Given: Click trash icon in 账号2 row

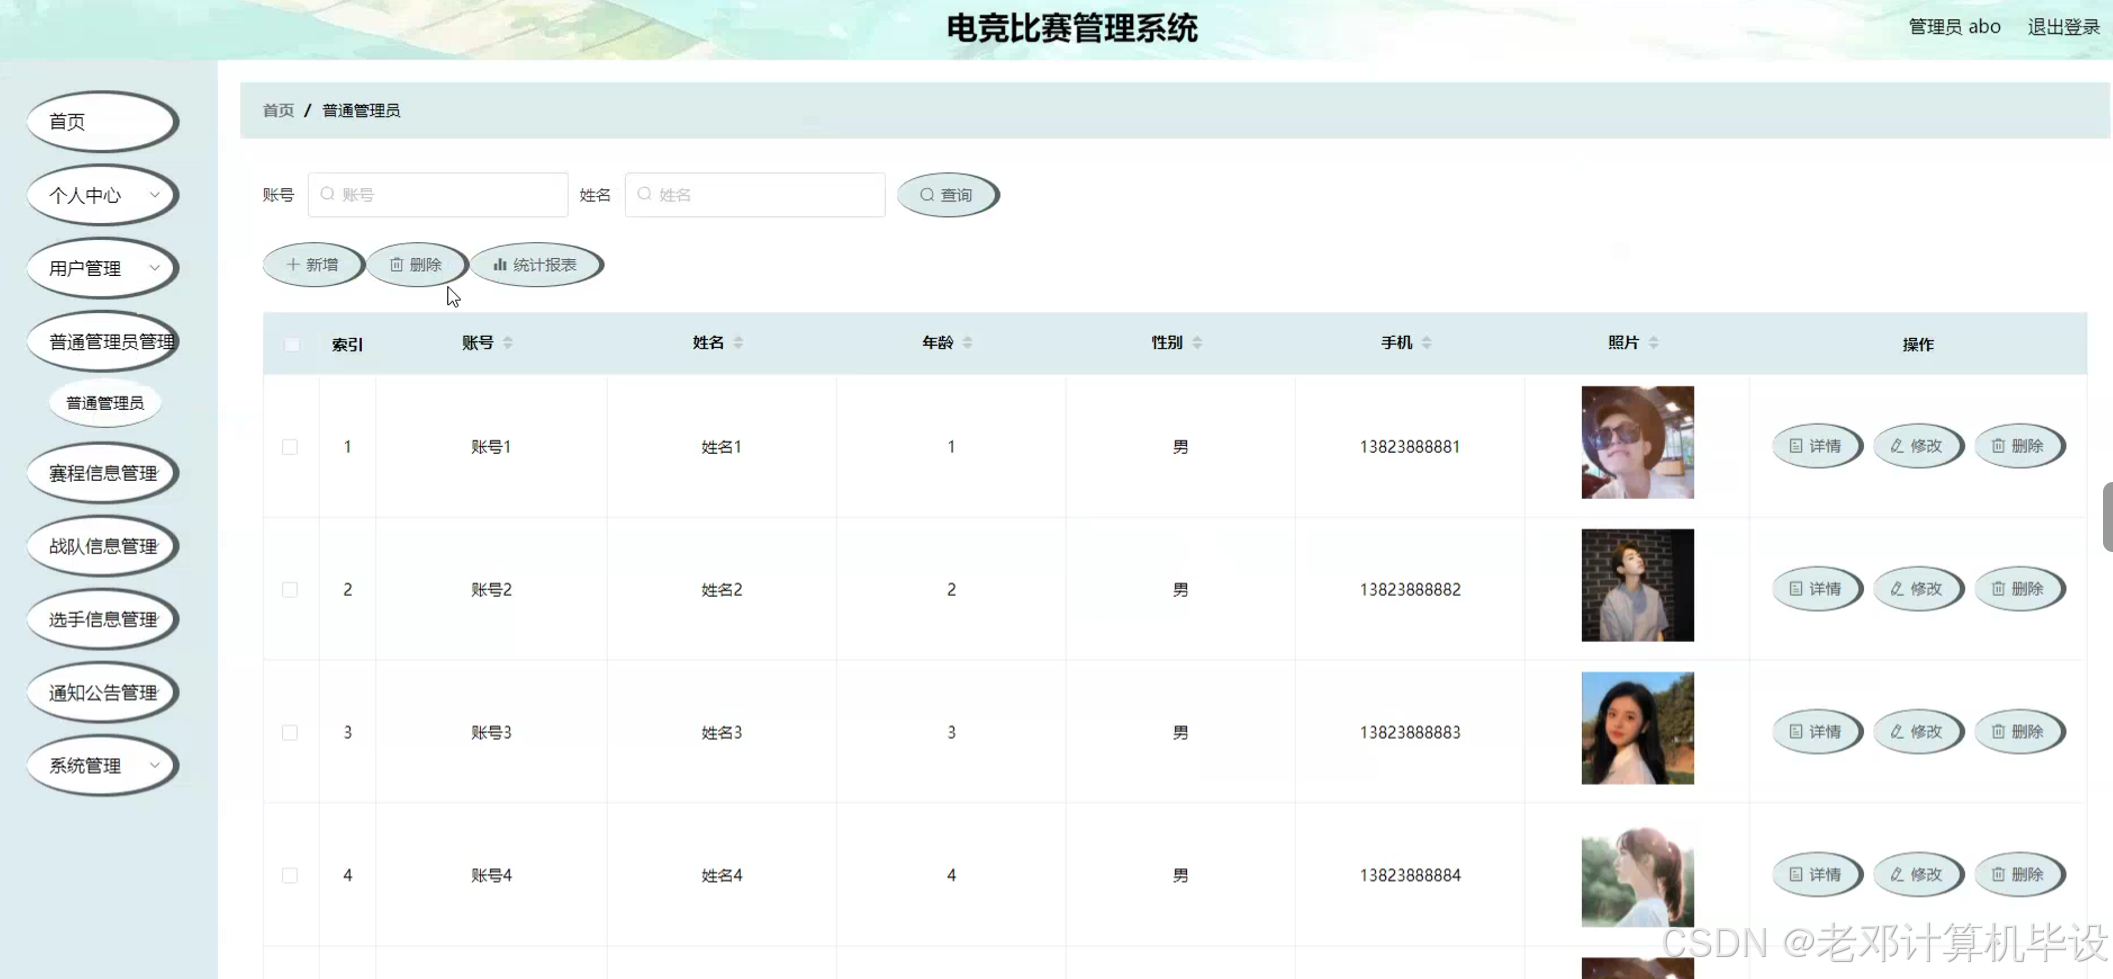Looking at the screenshot, I should coord(1998,589).
